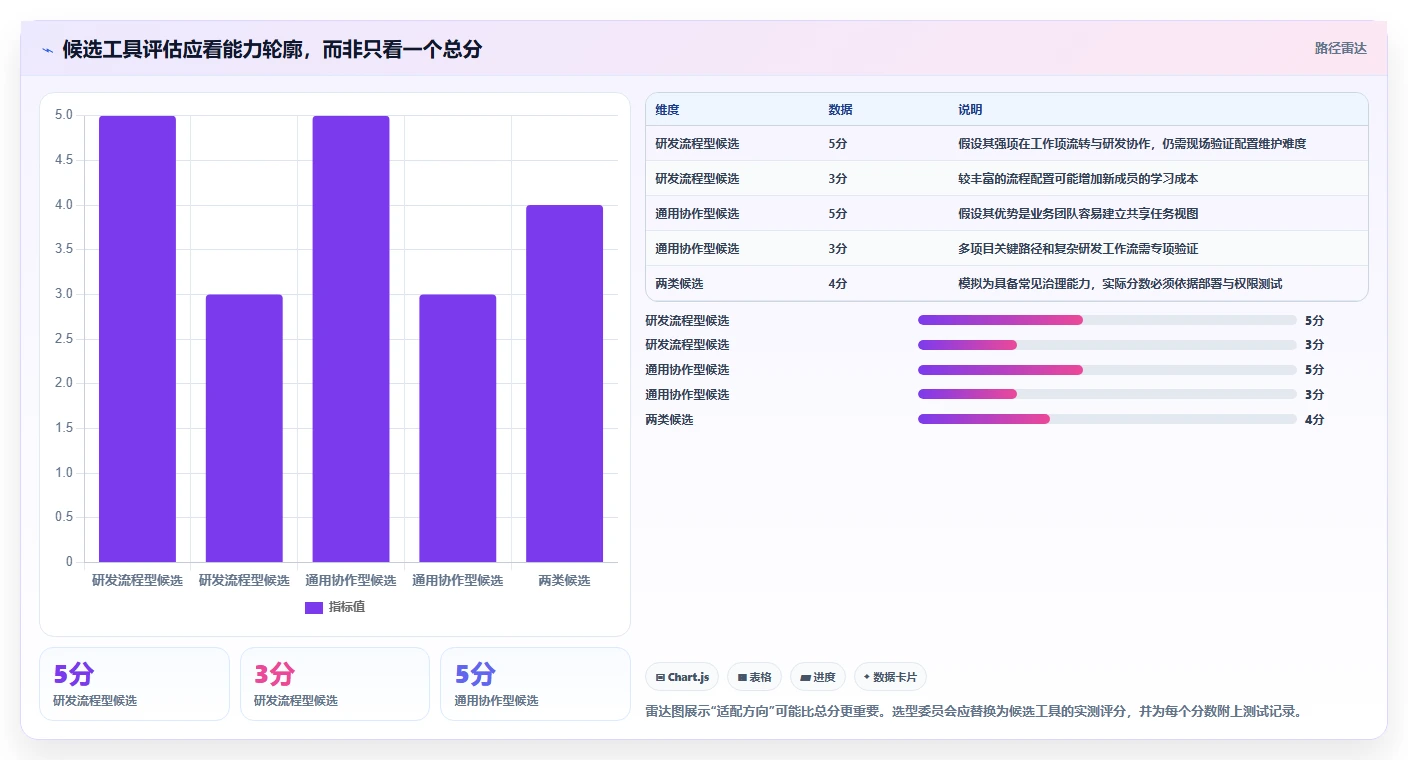The image size is (1408, 760).
Task: Click the lightning icon beside the page title
Action: click(48, 50)
